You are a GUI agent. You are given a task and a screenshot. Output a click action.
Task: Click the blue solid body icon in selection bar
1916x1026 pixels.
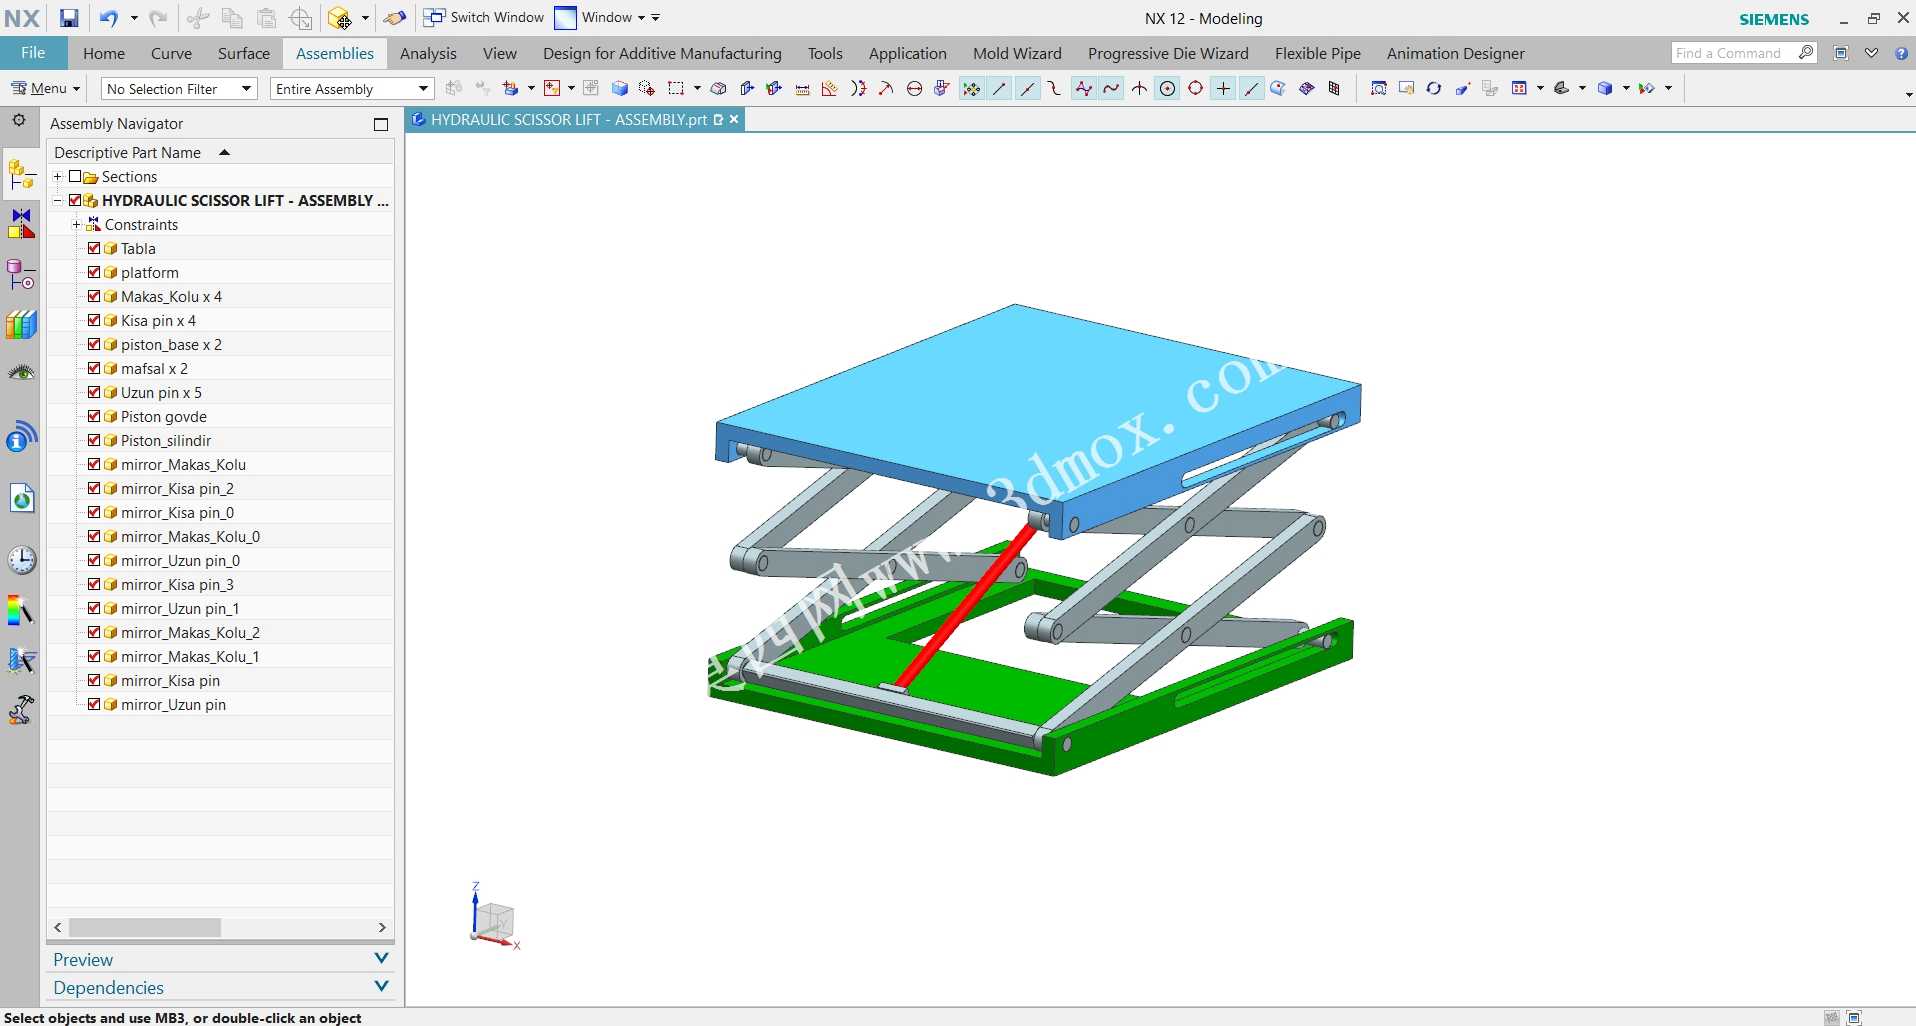click(x=620, y=89)
